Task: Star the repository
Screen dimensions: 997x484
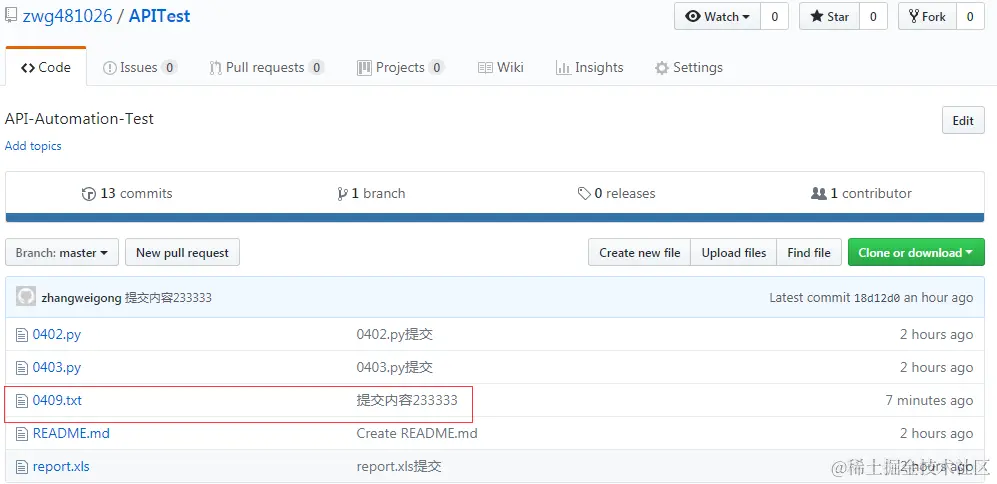Action: pyautogui.click(x=829, y=17)
